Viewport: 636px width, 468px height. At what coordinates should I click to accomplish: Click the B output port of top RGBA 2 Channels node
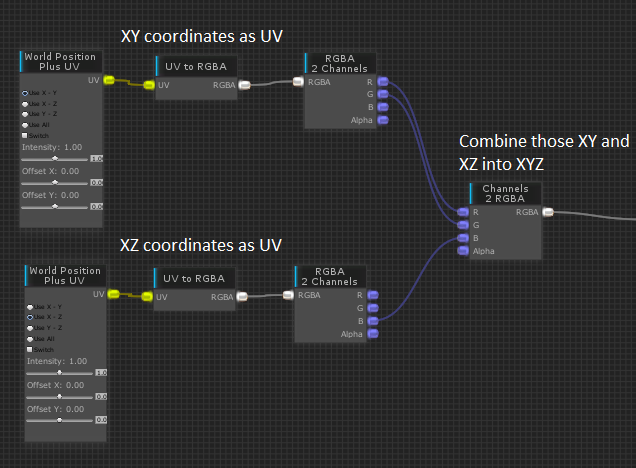pyautogui.click(x=383, y=107)
